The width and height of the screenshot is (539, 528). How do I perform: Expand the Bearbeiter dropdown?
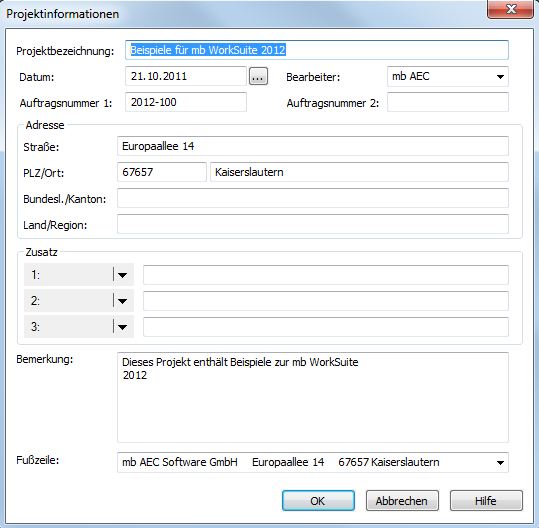click(500, 77)
